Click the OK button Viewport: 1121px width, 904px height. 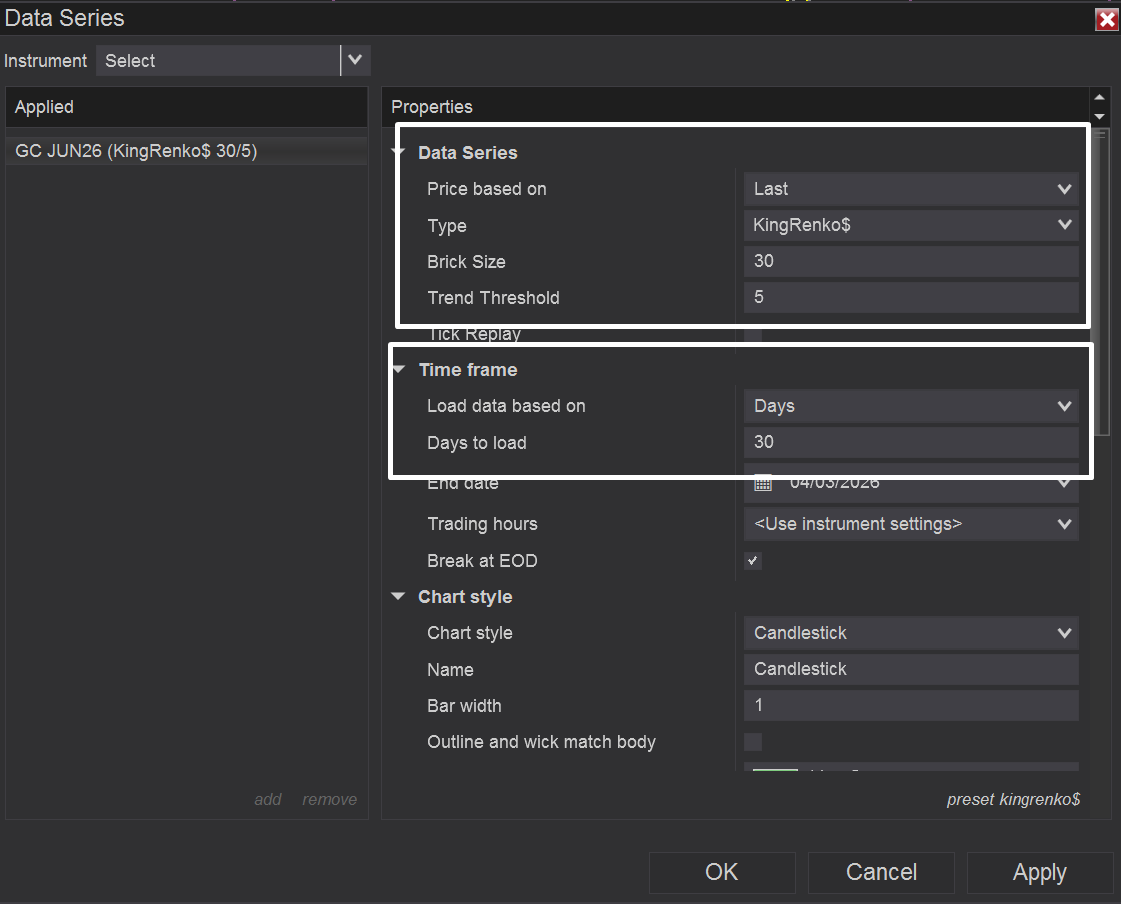(x=722, y=872)
